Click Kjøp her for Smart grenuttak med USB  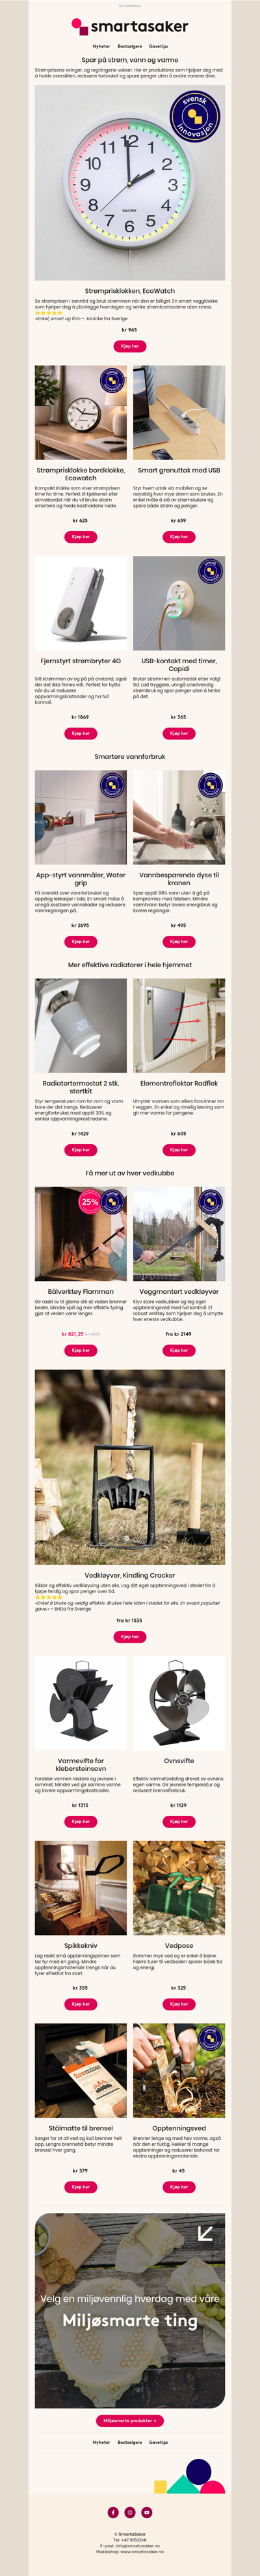(179, 537)
